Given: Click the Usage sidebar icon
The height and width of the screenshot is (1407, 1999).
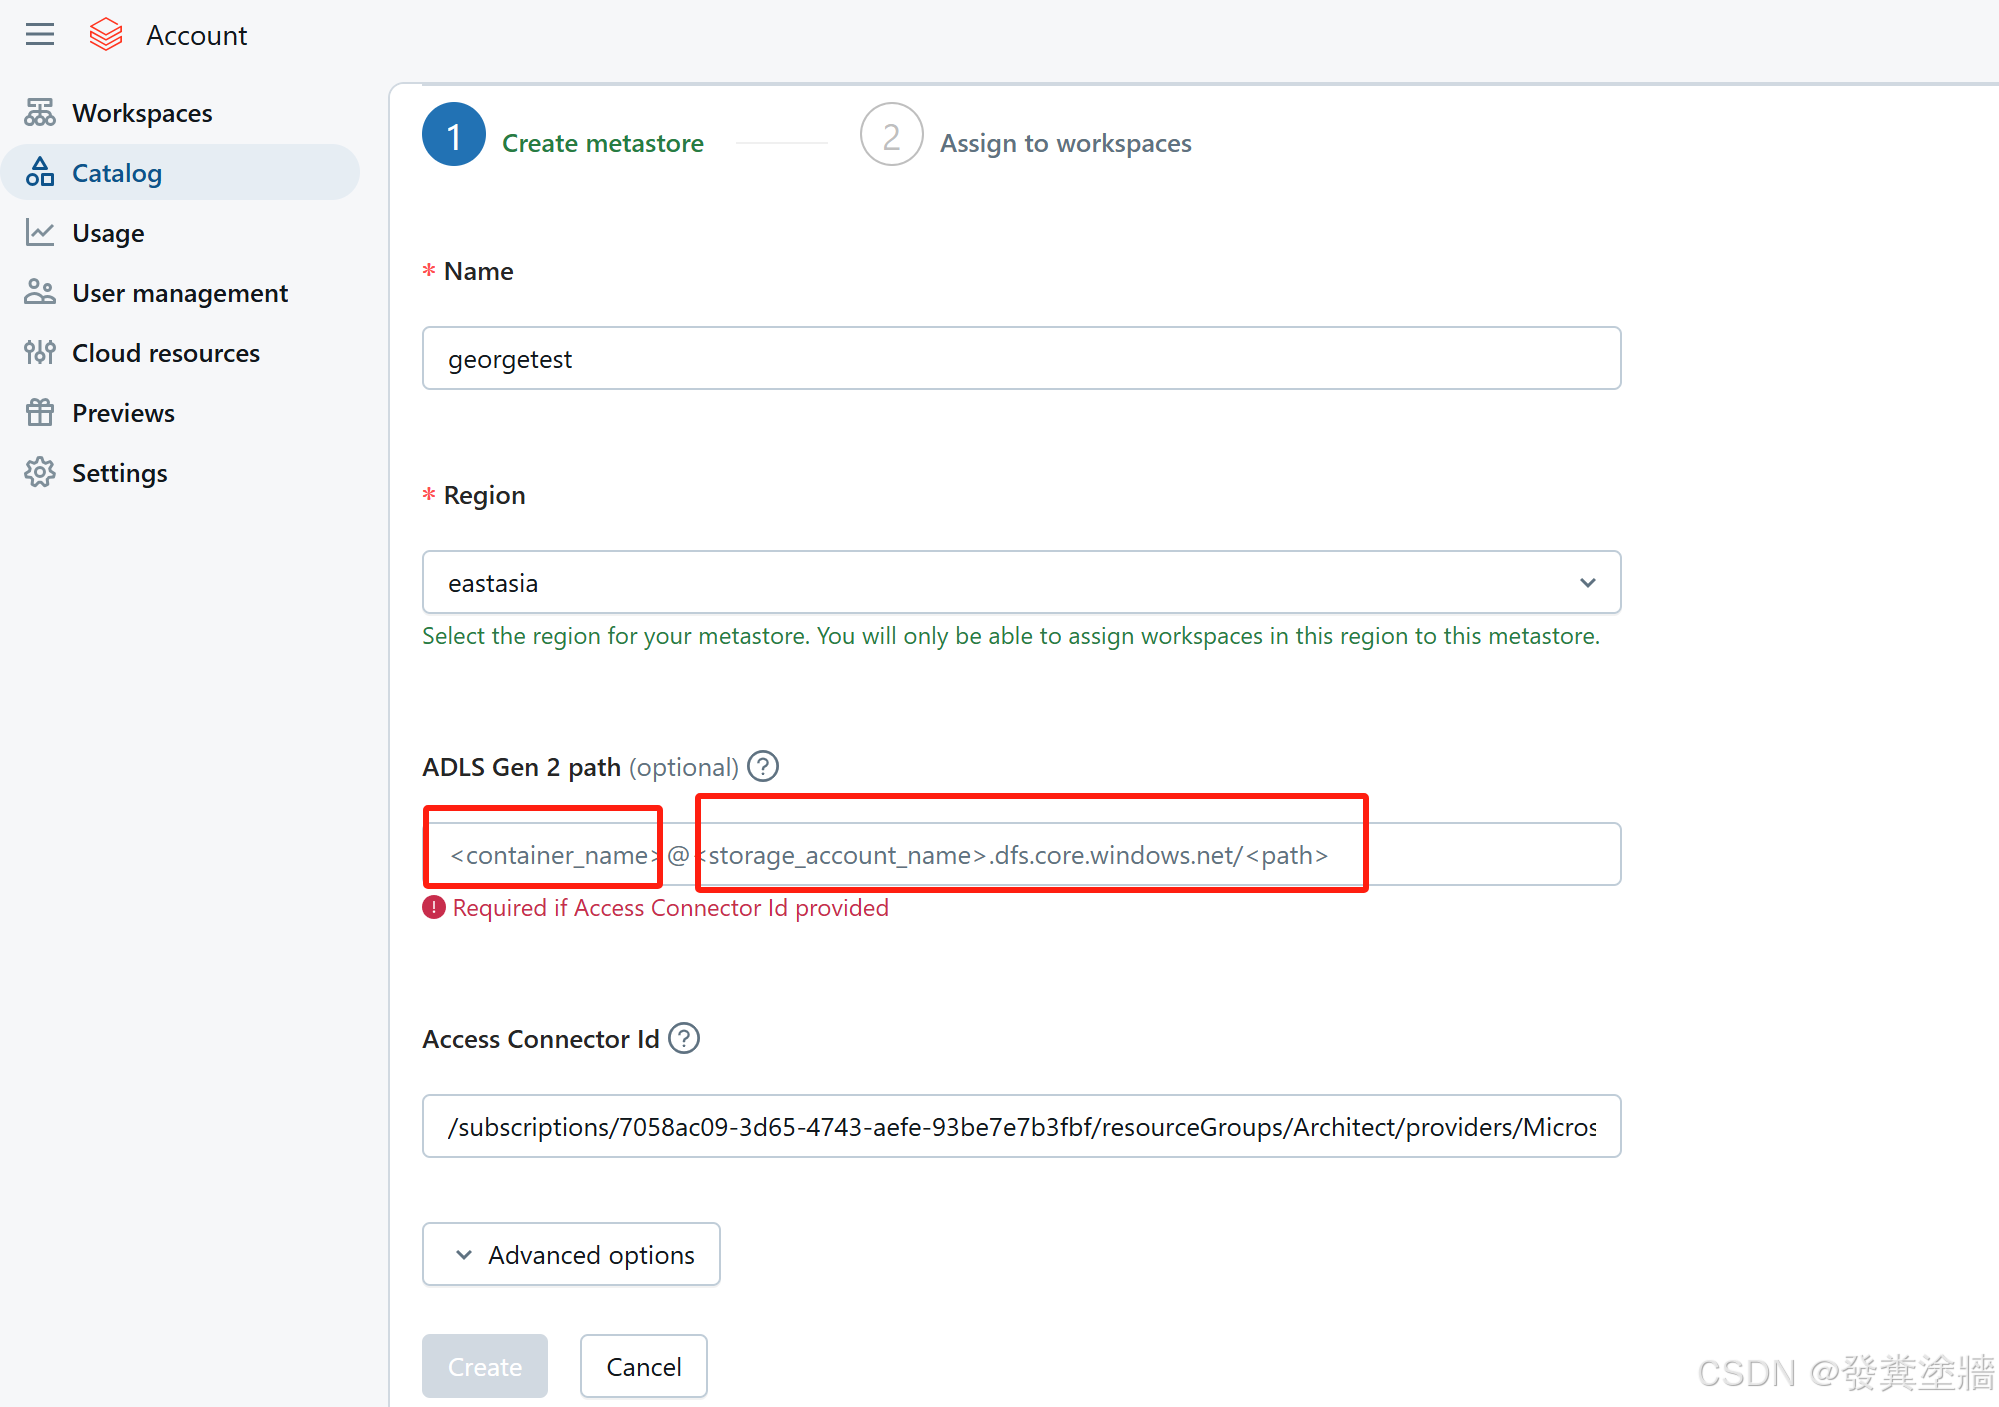Looking at the screenshot, I should pos(40,233).
